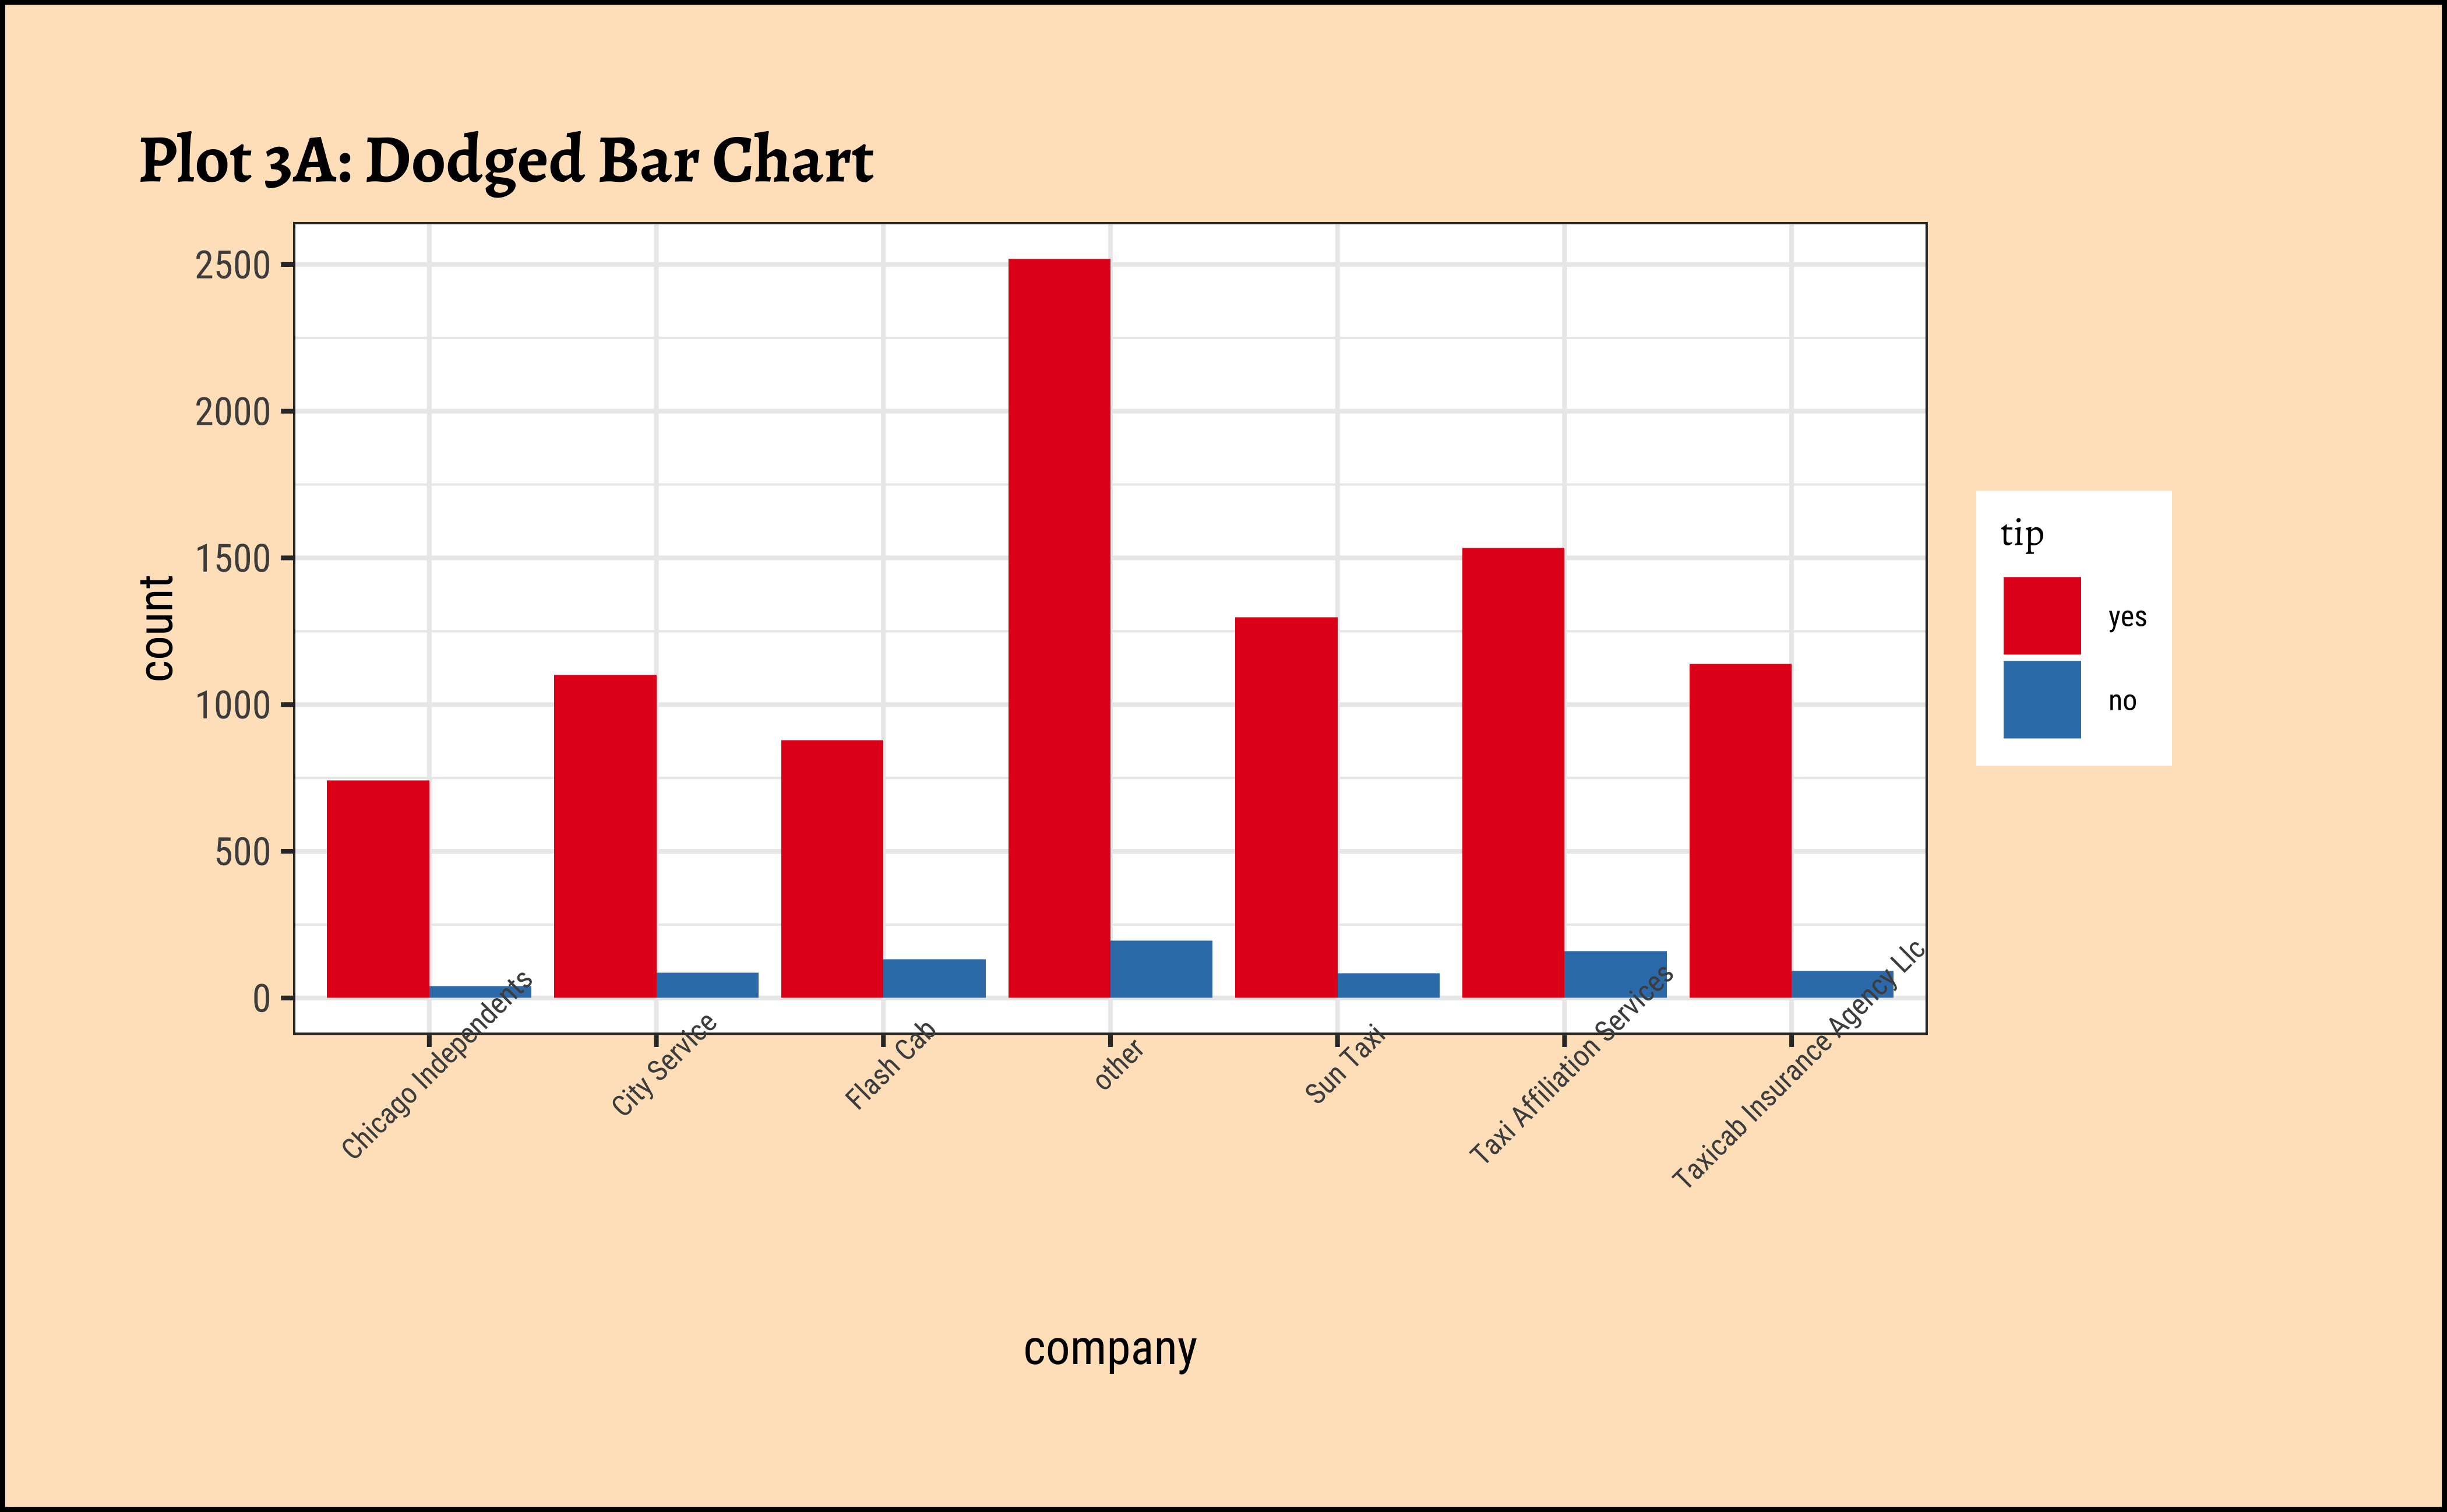Click the 'company' x-axis title
The height and width of the screenshot is (1512, 2447).
pos(1109,1348)
